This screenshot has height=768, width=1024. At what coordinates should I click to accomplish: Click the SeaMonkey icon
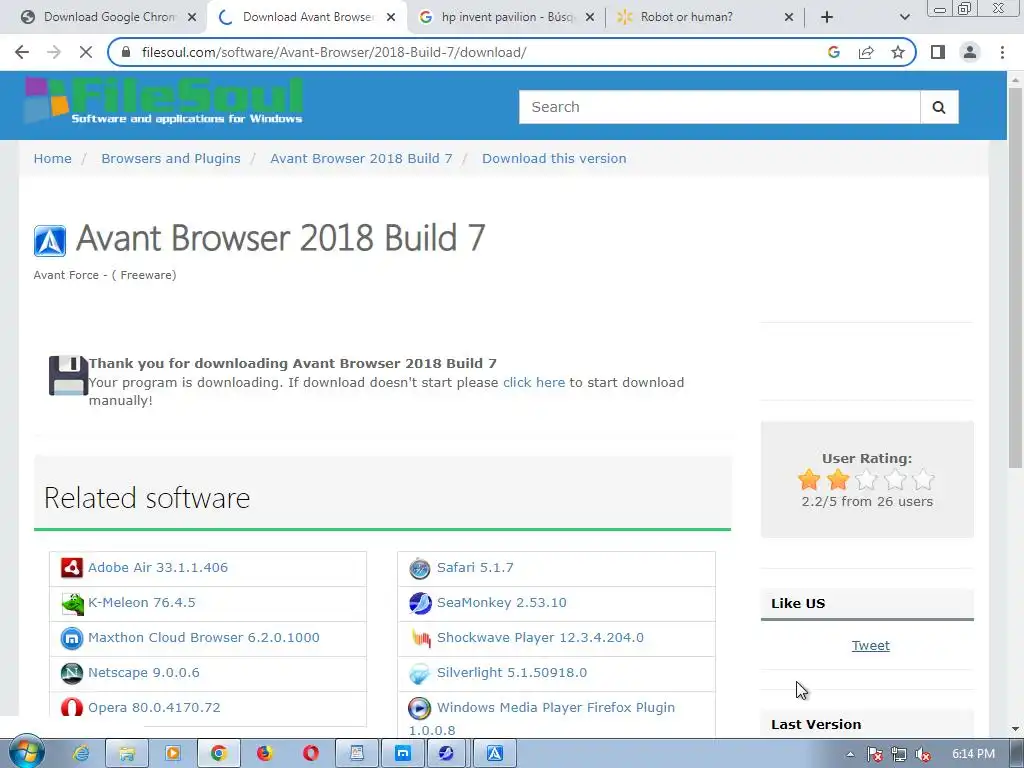click(420, 603)
